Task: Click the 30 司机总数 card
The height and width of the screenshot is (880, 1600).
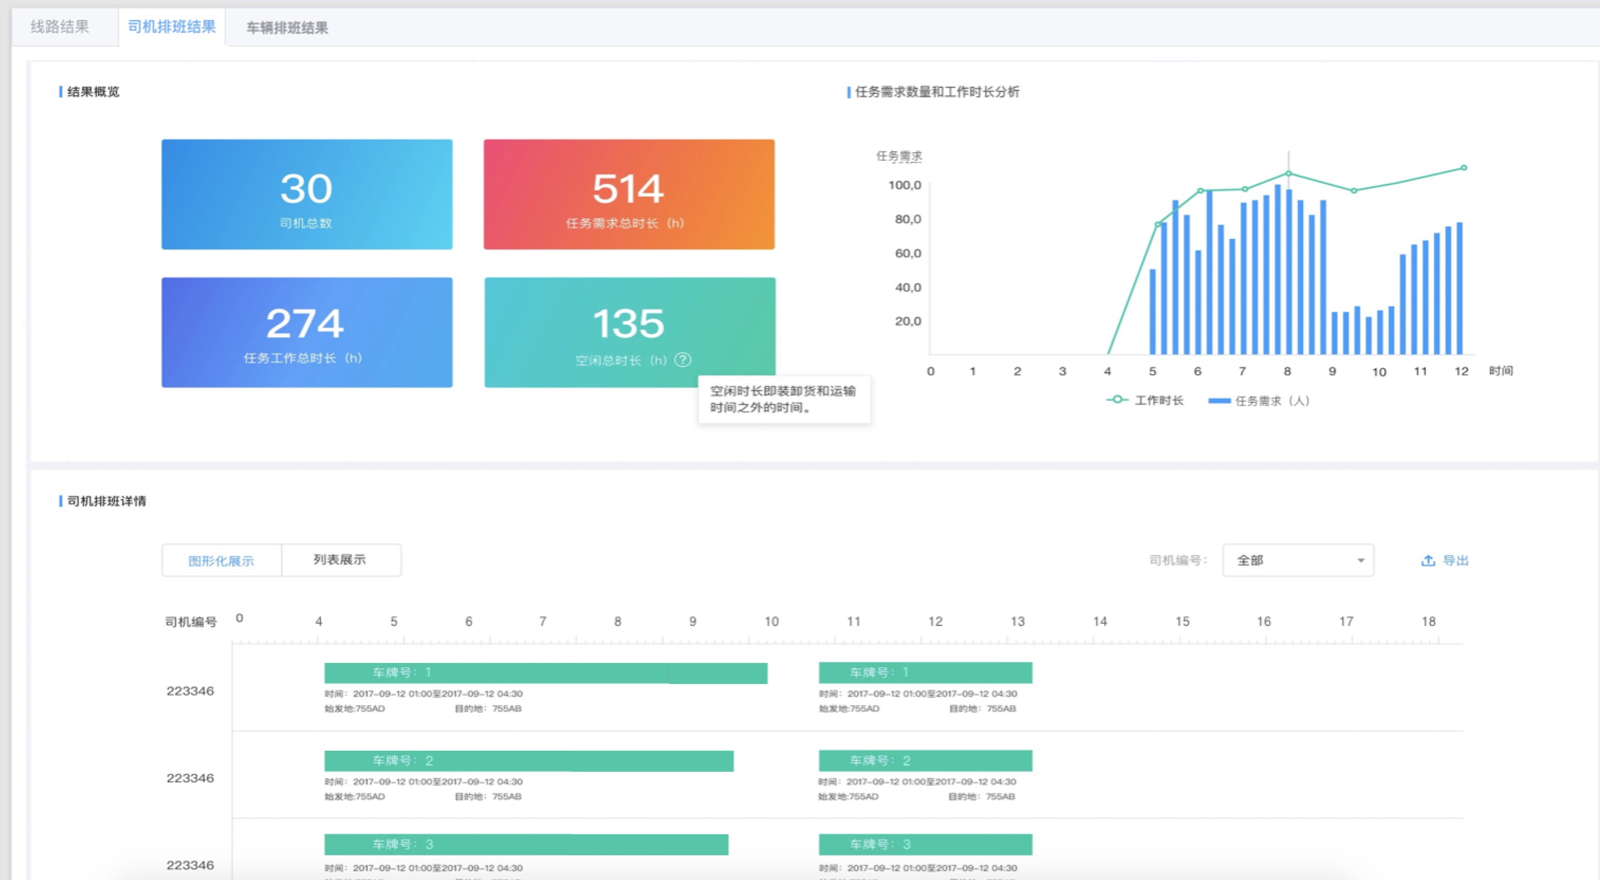Action: [307, 194]
